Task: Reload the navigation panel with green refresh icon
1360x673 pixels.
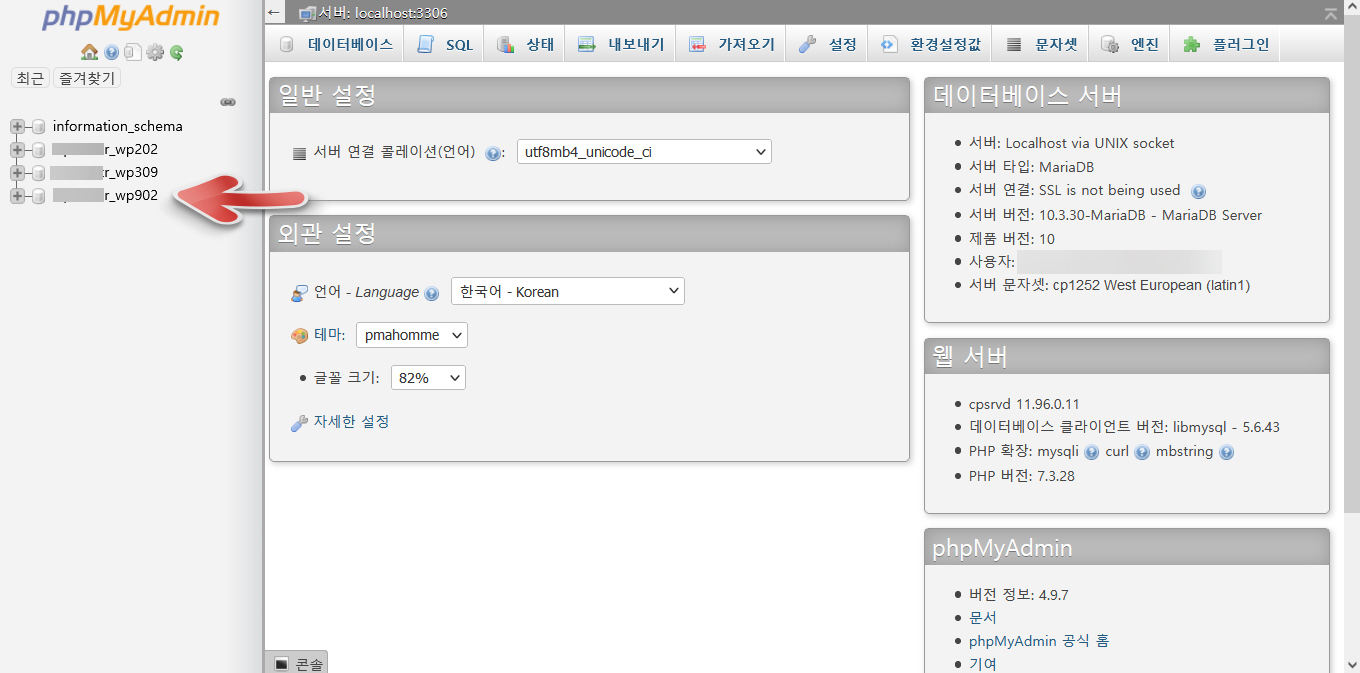Action: tap(176, 52)
